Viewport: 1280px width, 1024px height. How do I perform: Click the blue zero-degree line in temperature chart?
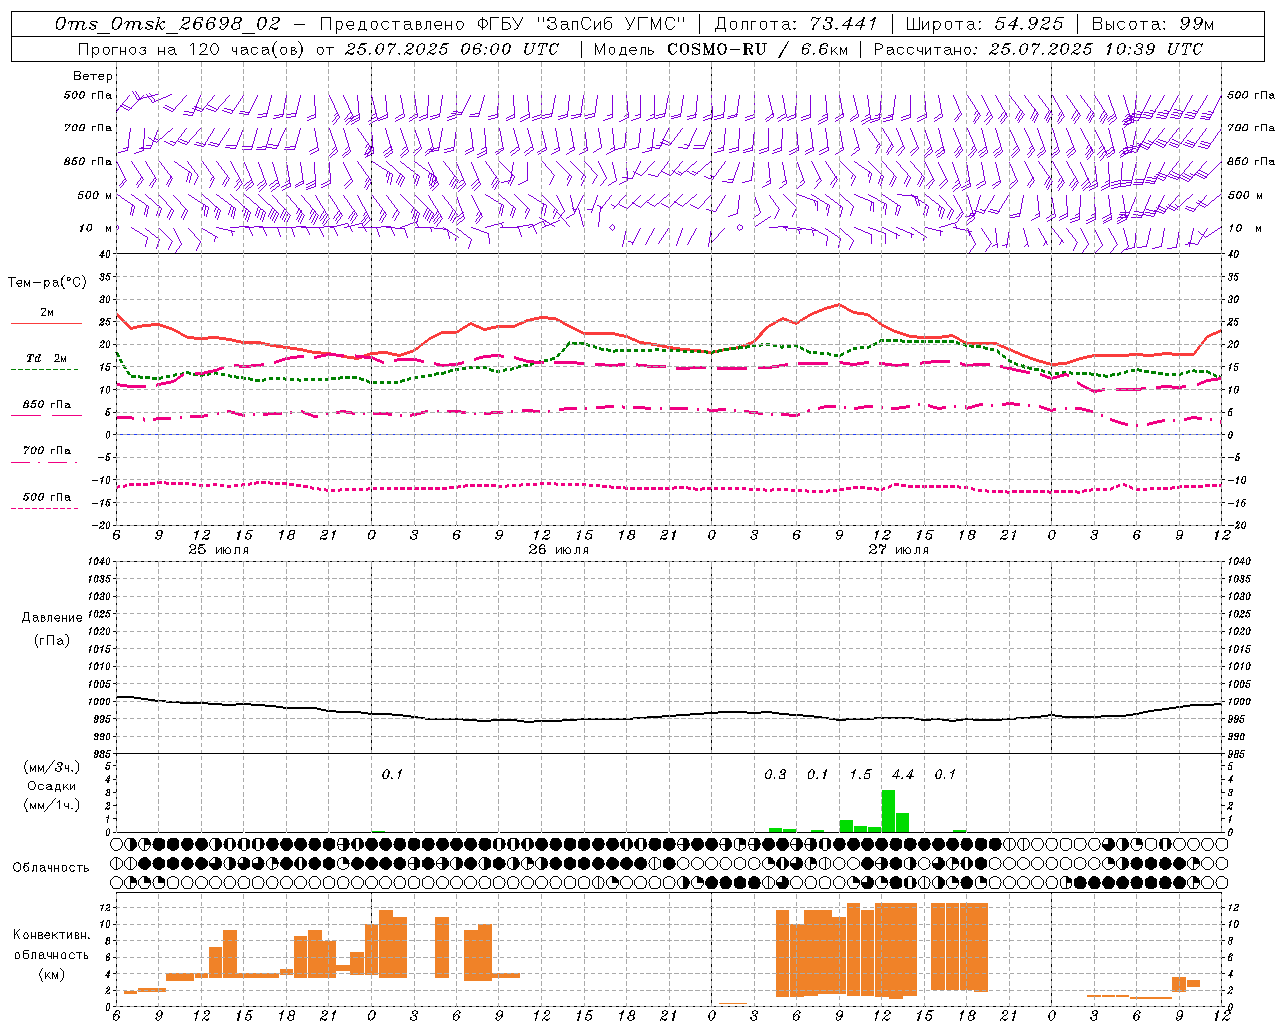coord(668,434)
